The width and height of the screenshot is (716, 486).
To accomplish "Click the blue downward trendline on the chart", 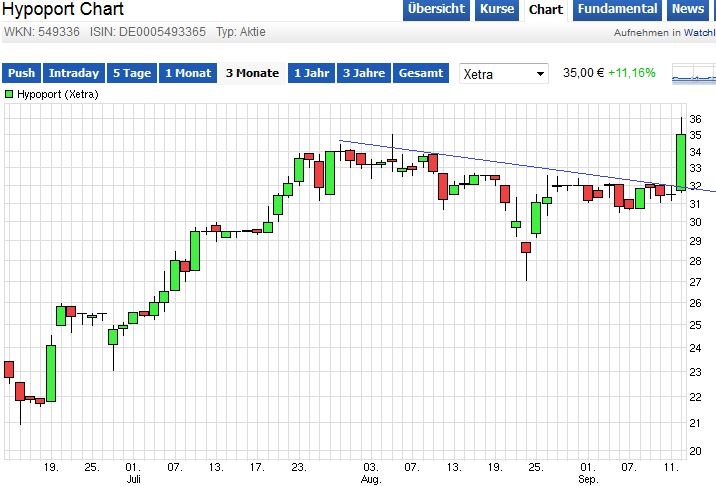I will tap(525, 165).
